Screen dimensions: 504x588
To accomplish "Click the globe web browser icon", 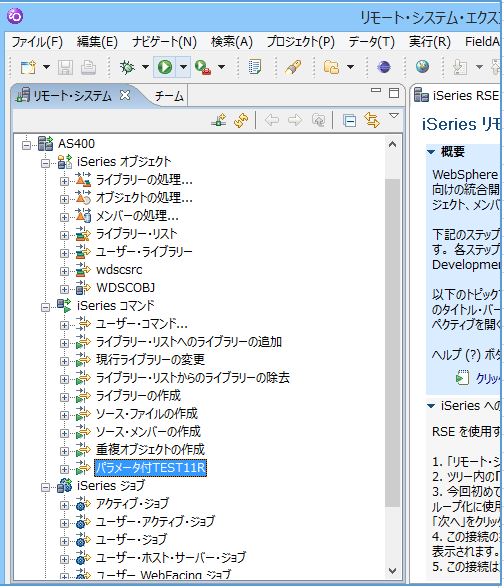I will [422, 67].
